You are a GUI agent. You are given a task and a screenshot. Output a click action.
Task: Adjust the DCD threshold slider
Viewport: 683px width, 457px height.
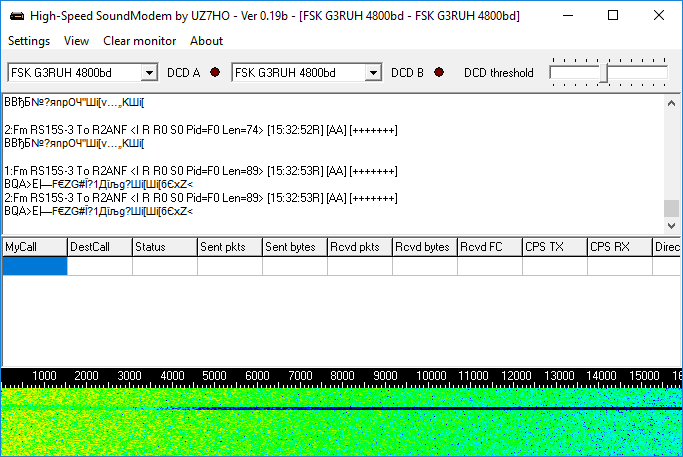click(603, 73)
